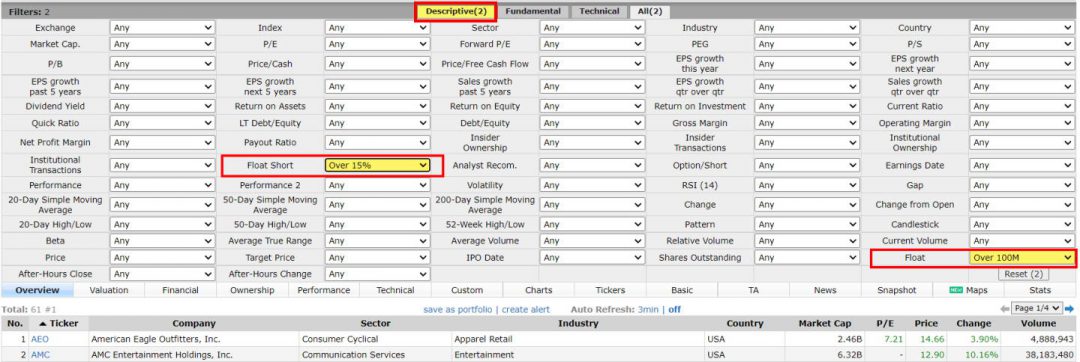Open the Descriptive(2) filter tab
The width and height of the screenshot is (1080, 362).
[455, 11]
